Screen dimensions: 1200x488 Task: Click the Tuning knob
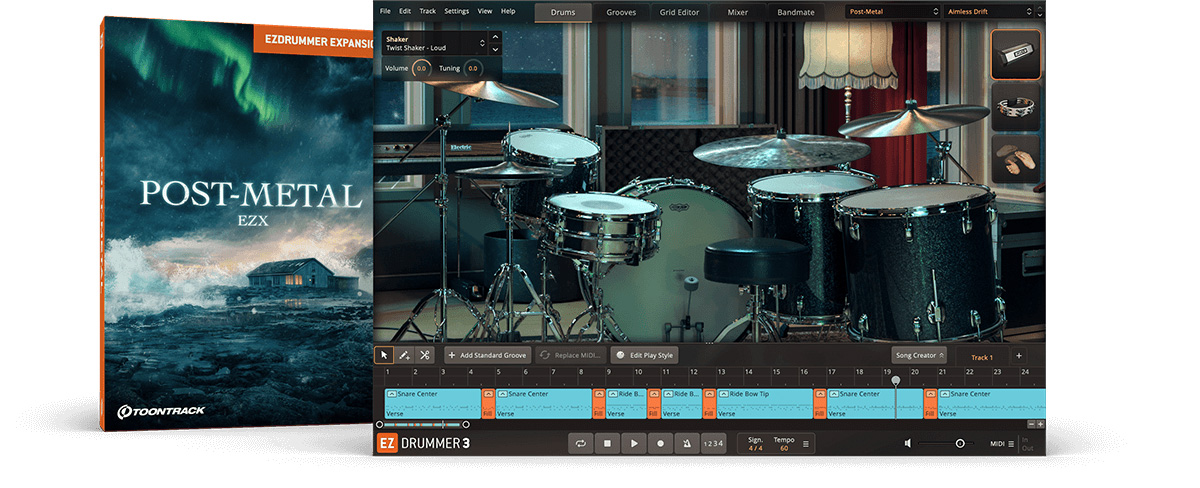coord(472,68)
